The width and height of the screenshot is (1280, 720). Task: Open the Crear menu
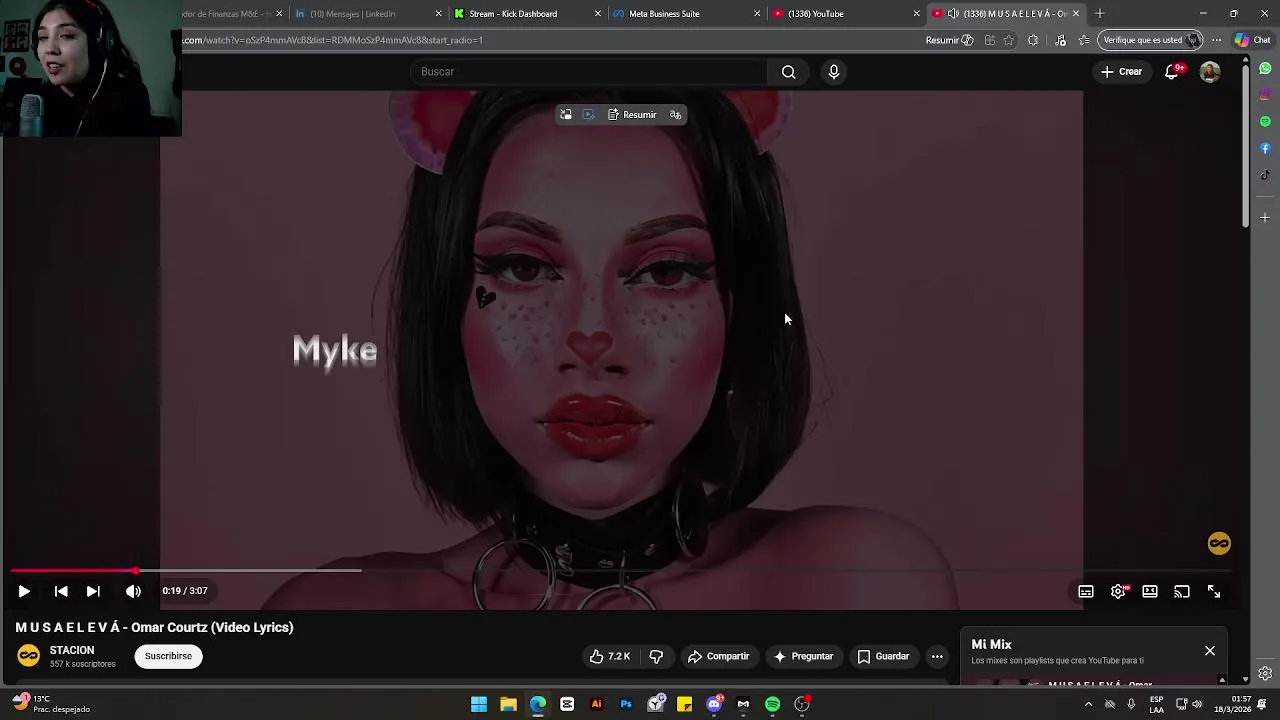pyautogui.click(x=1122, y=72)
